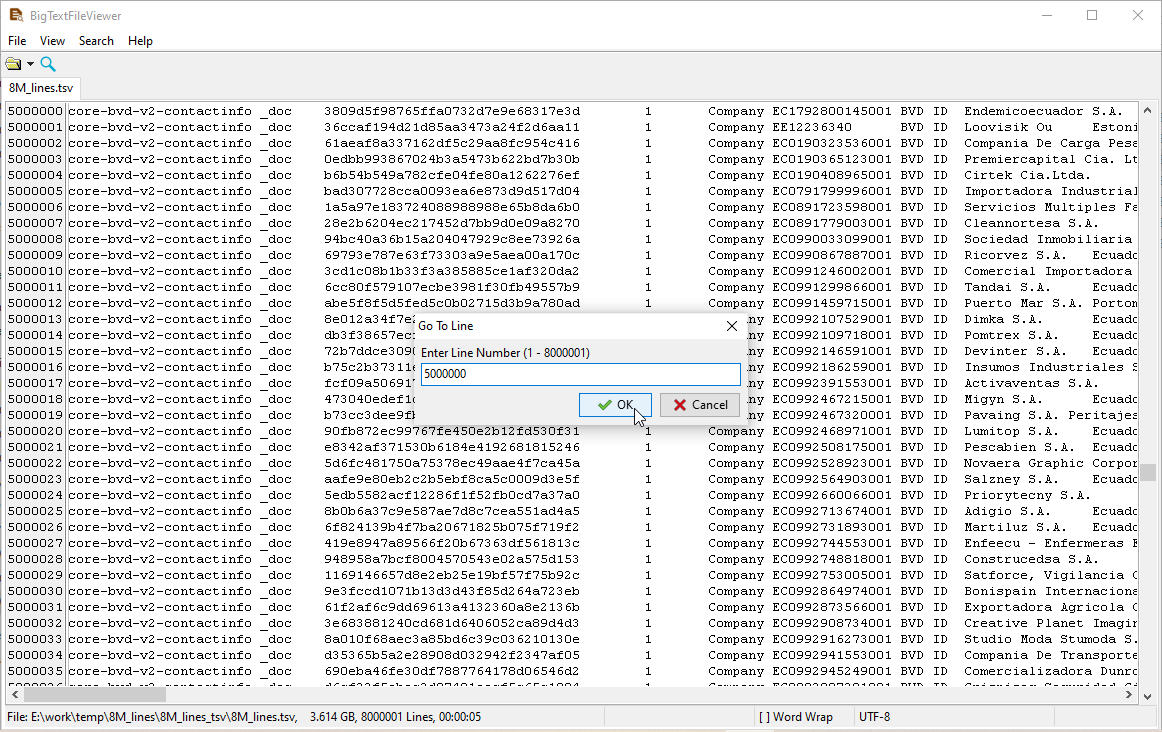Click ID EC0992468971001
The image size is (1162, 732).
click(x=831, y=431)
